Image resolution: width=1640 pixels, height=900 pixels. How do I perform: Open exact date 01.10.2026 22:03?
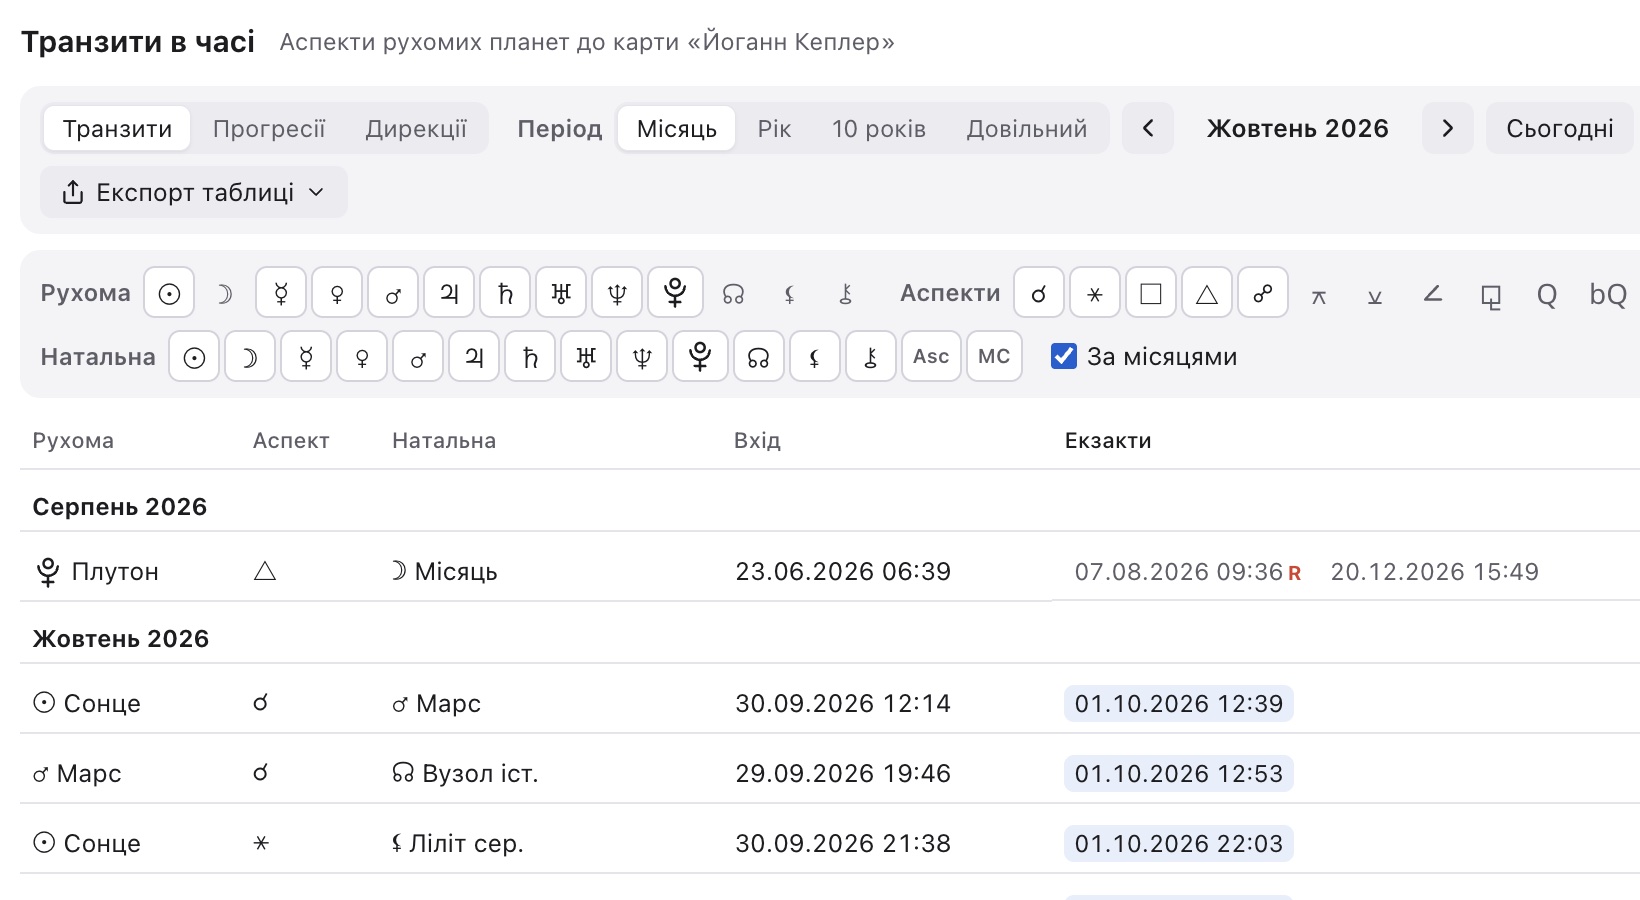(1179, 843)
